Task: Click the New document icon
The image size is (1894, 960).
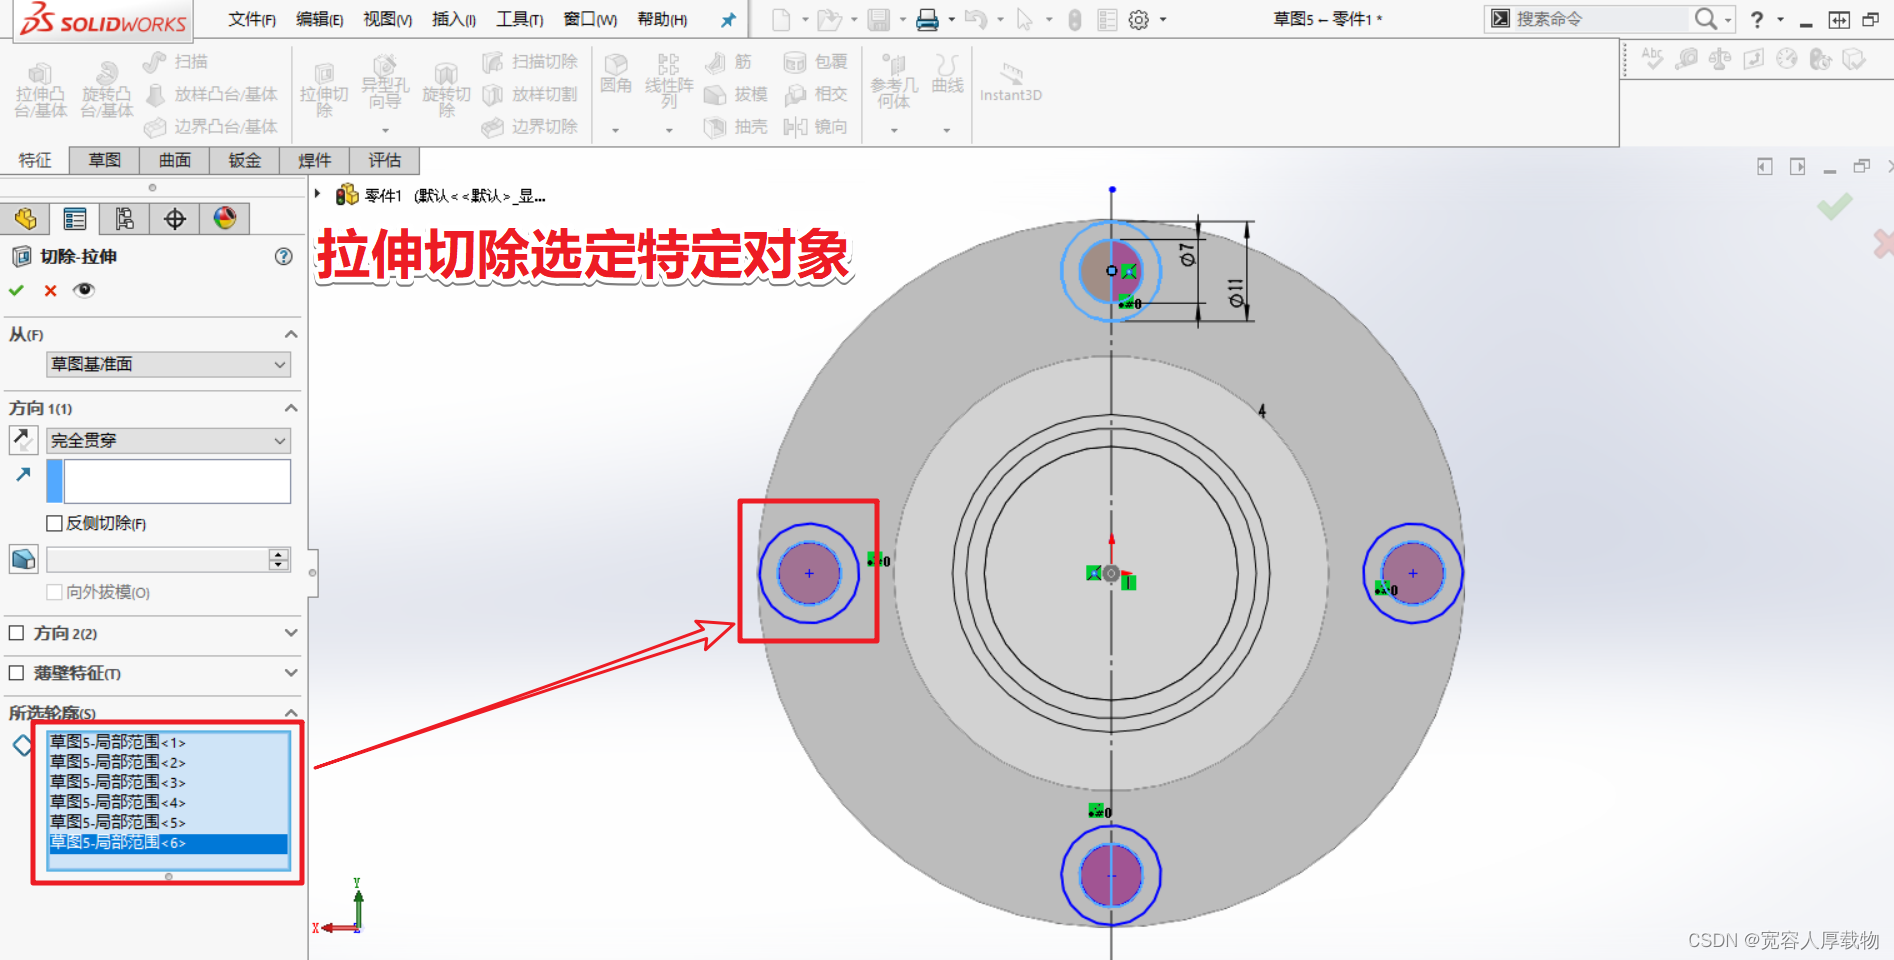Action: (781, 19)
